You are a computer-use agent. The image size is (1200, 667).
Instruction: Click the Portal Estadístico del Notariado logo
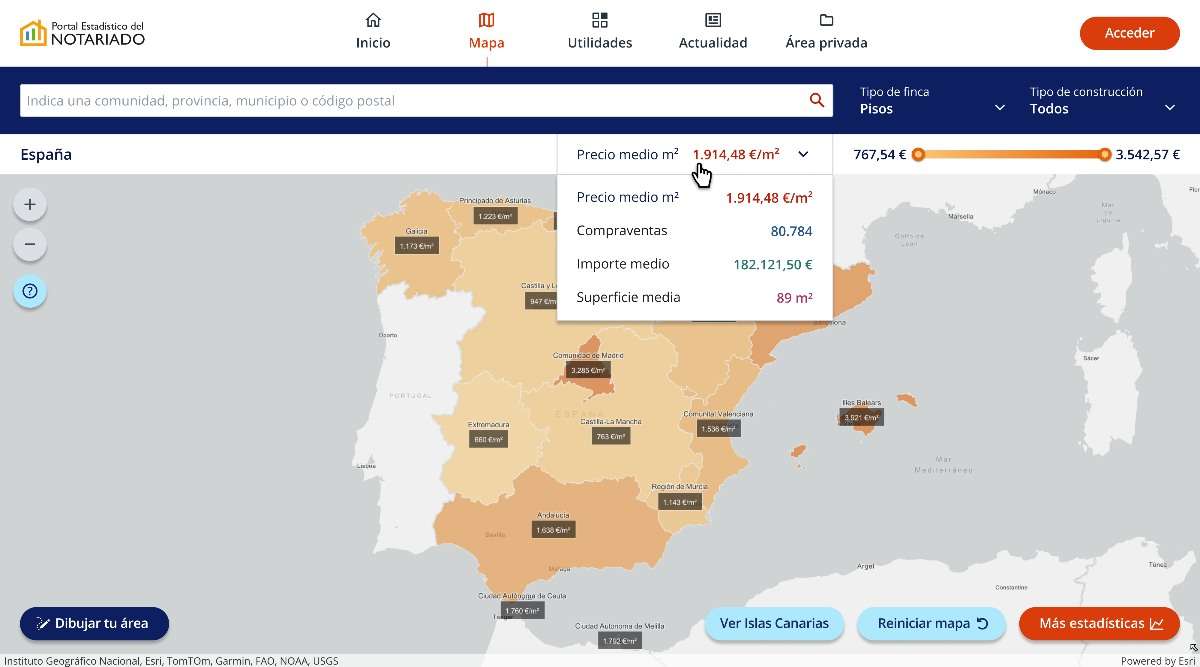point(83,33)
